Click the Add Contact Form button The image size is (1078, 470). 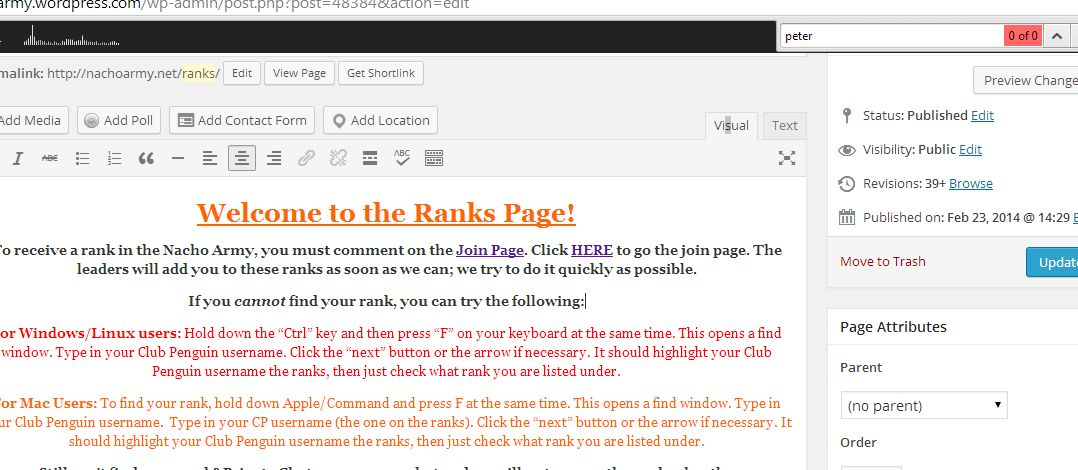[x=242, y=120]
